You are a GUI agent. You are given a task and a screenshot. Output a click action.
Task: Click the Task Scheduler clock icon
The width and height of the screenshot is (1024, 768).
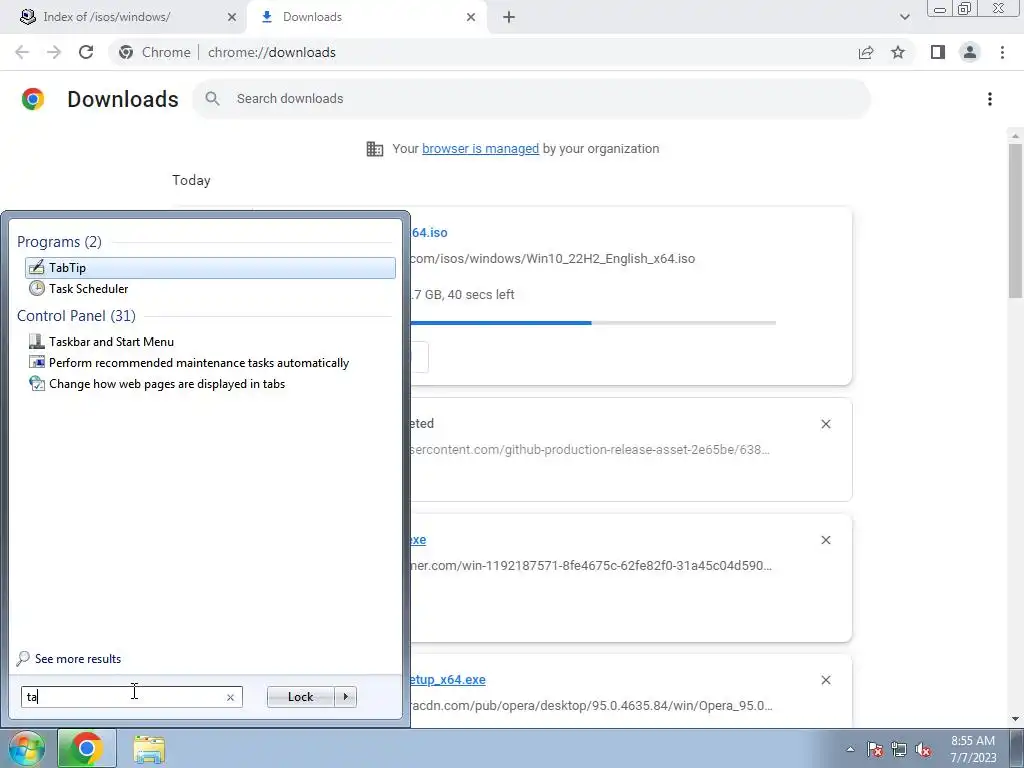coord(37,288)
